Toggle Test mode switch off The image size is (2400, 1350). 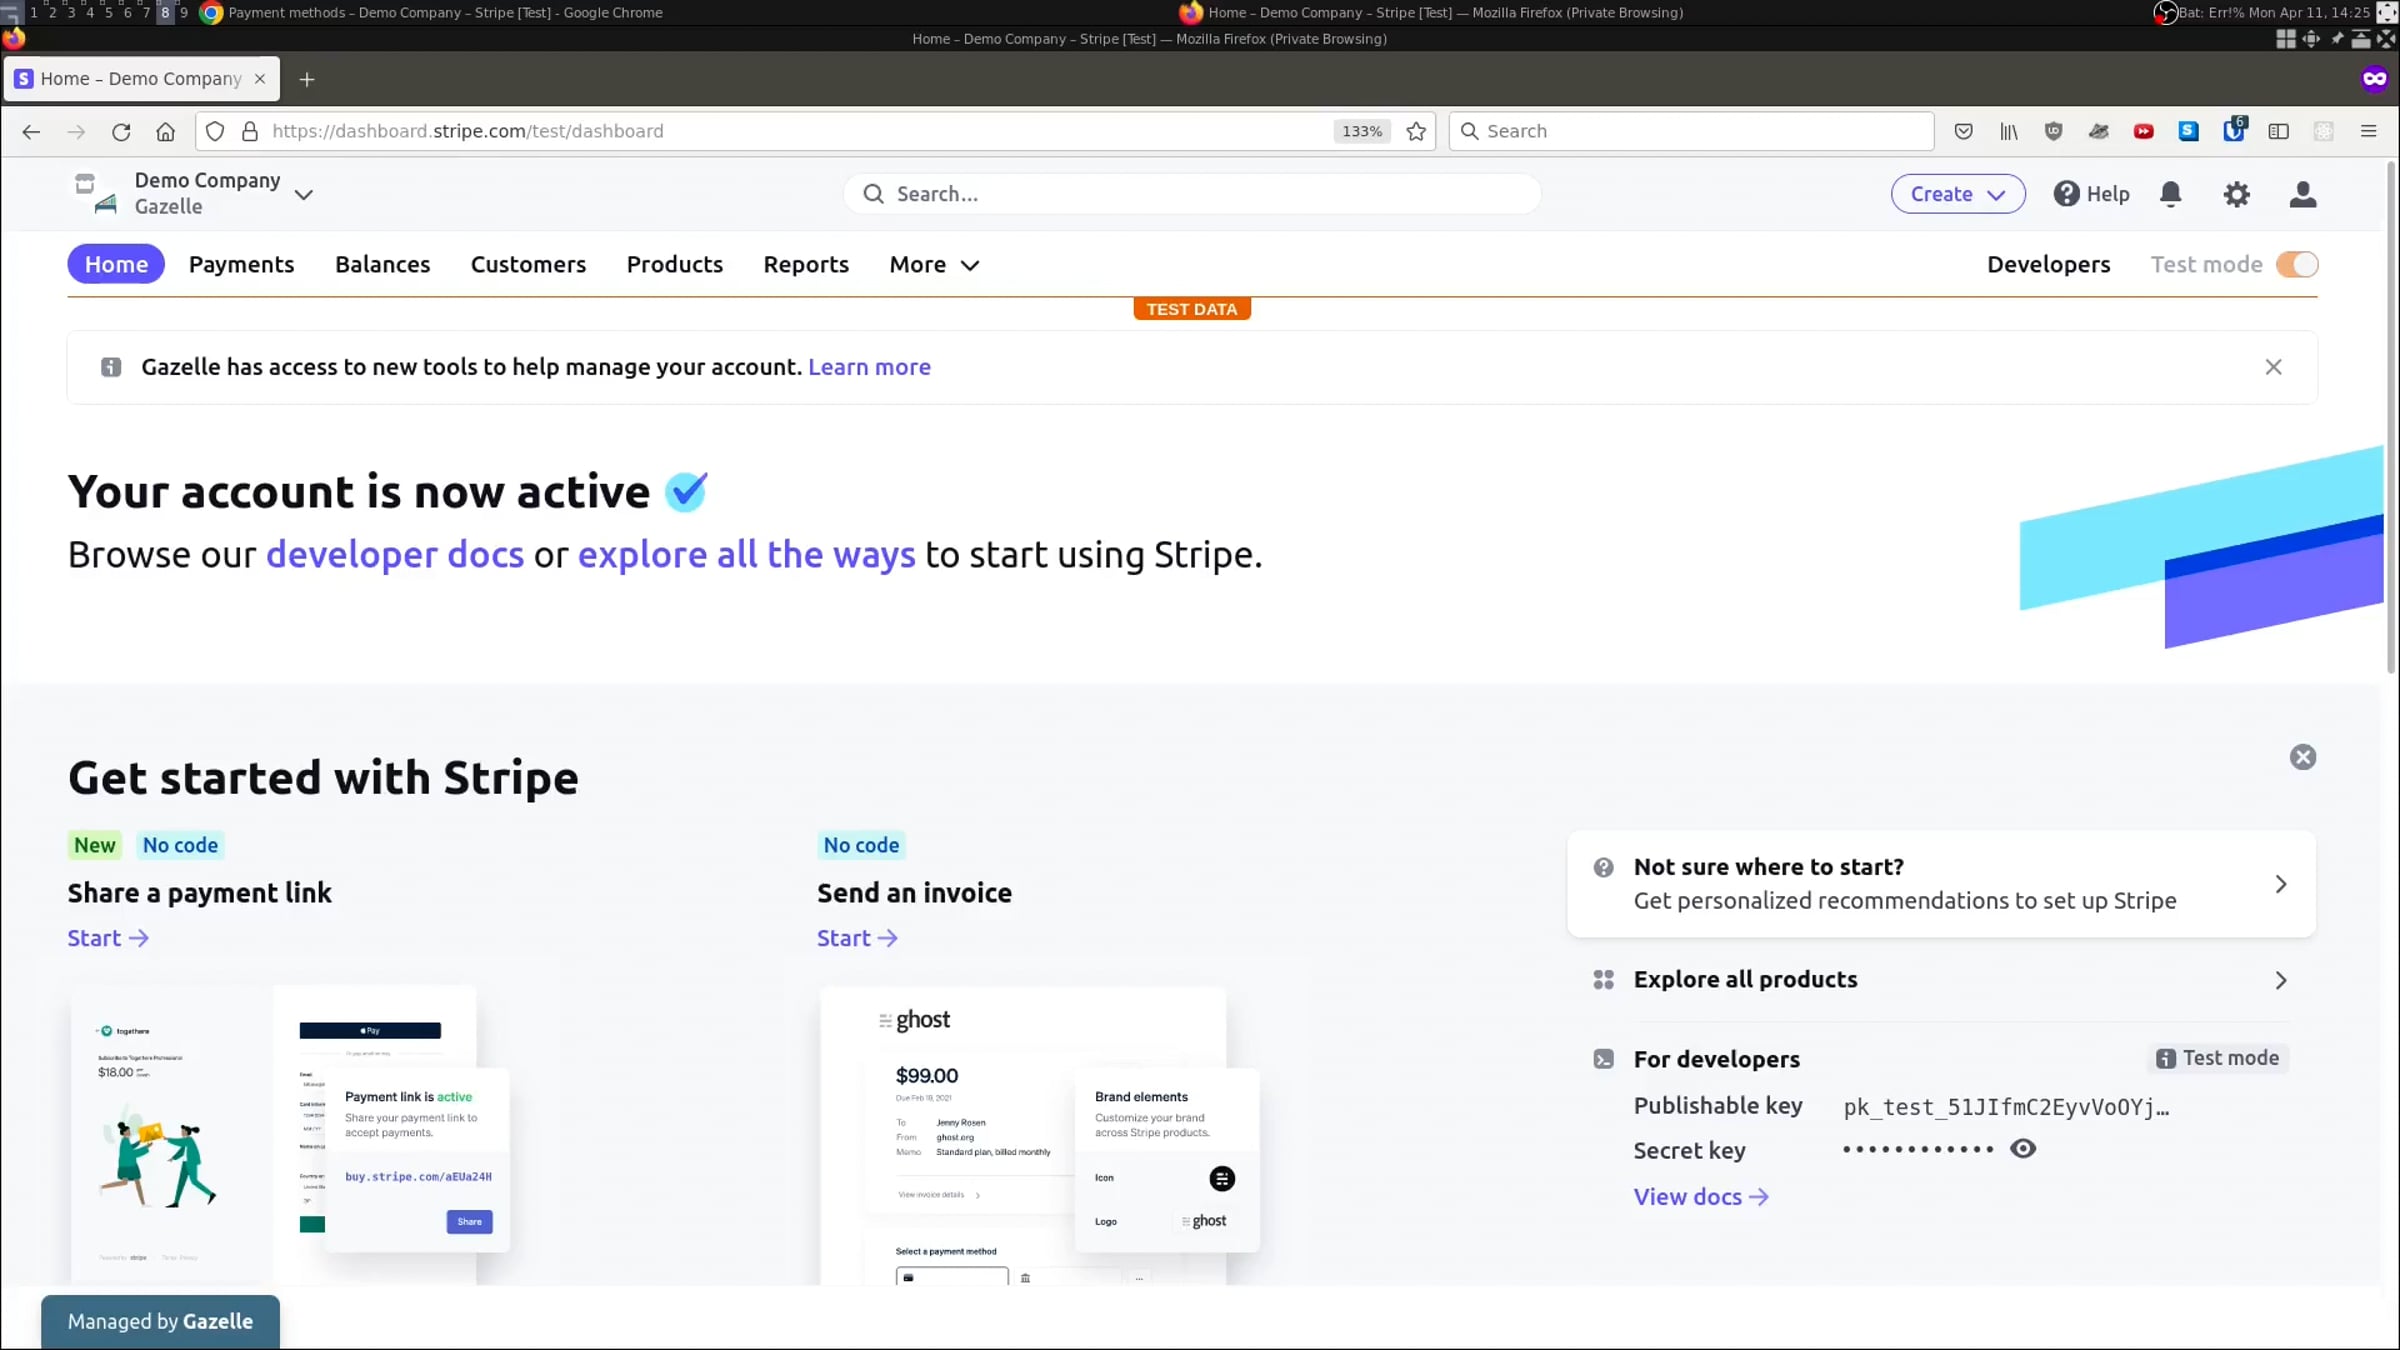[2297, 264]
